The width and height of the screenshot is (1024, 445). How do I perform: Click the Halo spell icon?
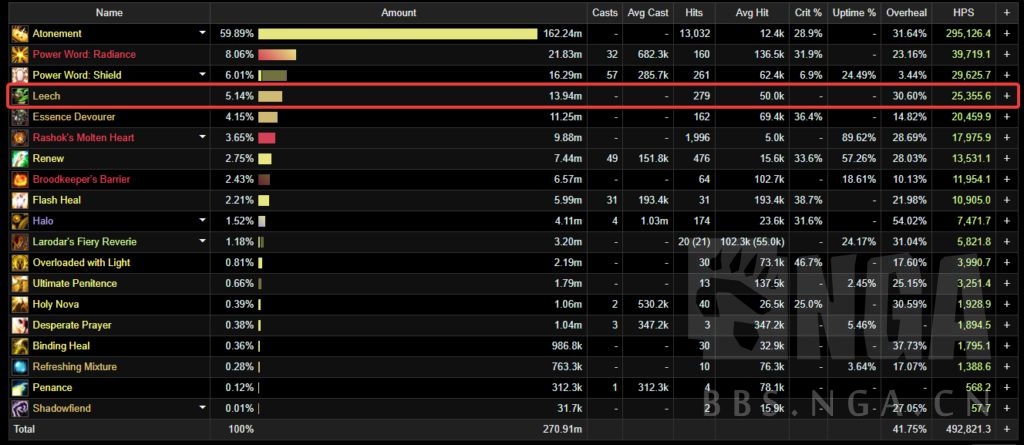[x=20, y=221]
